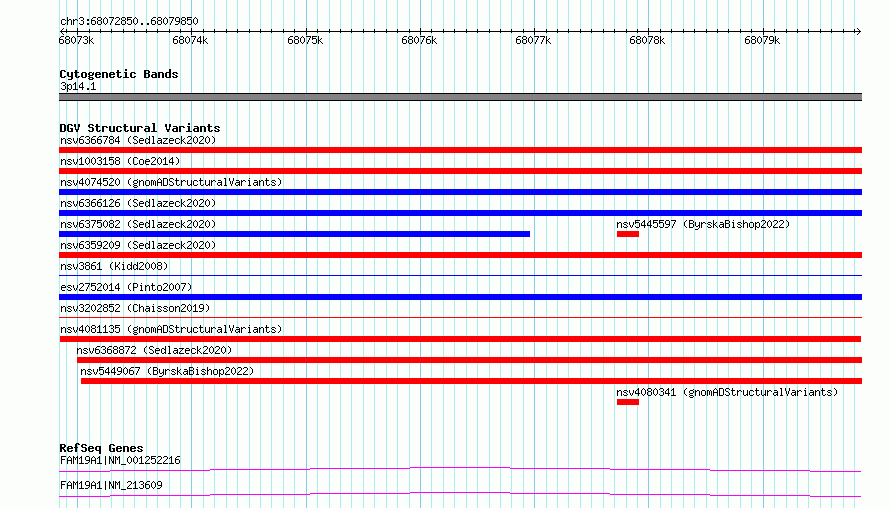Click the DGV Structural Variants track title
Viewport: 890px width, 508px height.
point(140,128)
